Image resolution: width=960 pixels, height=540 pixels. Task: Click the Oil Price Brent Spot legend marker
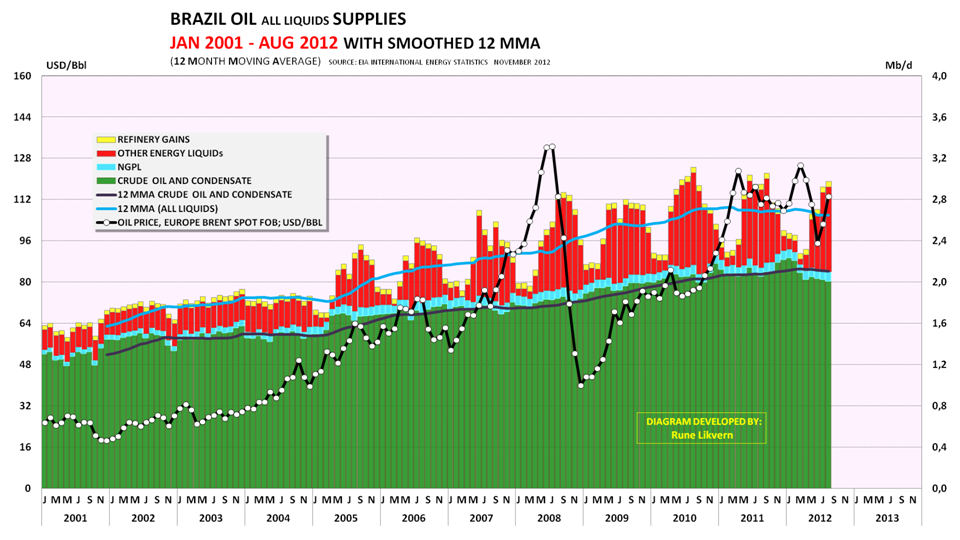[x=106, y=222]
